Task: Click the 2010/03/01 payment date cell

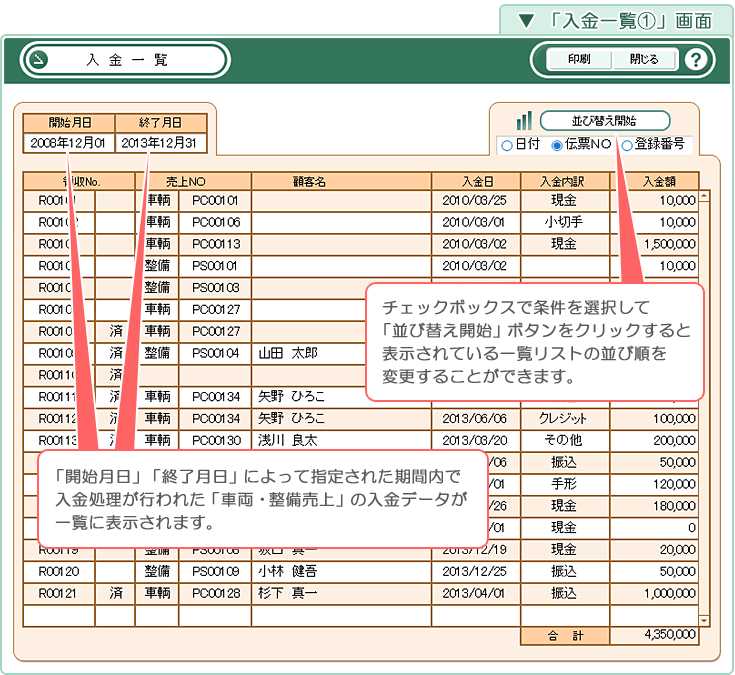Action: [x=476, y=222]
